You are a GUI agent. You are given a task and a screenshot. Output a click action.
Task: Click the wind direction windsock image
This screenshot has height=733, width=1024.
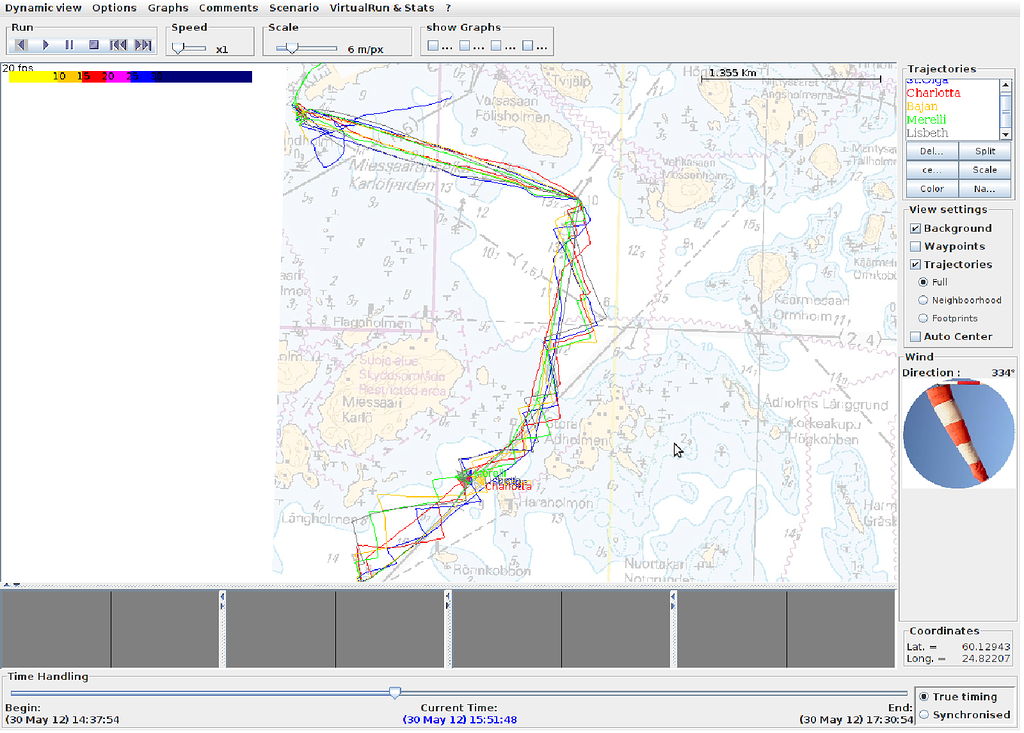tap(958, 434)
